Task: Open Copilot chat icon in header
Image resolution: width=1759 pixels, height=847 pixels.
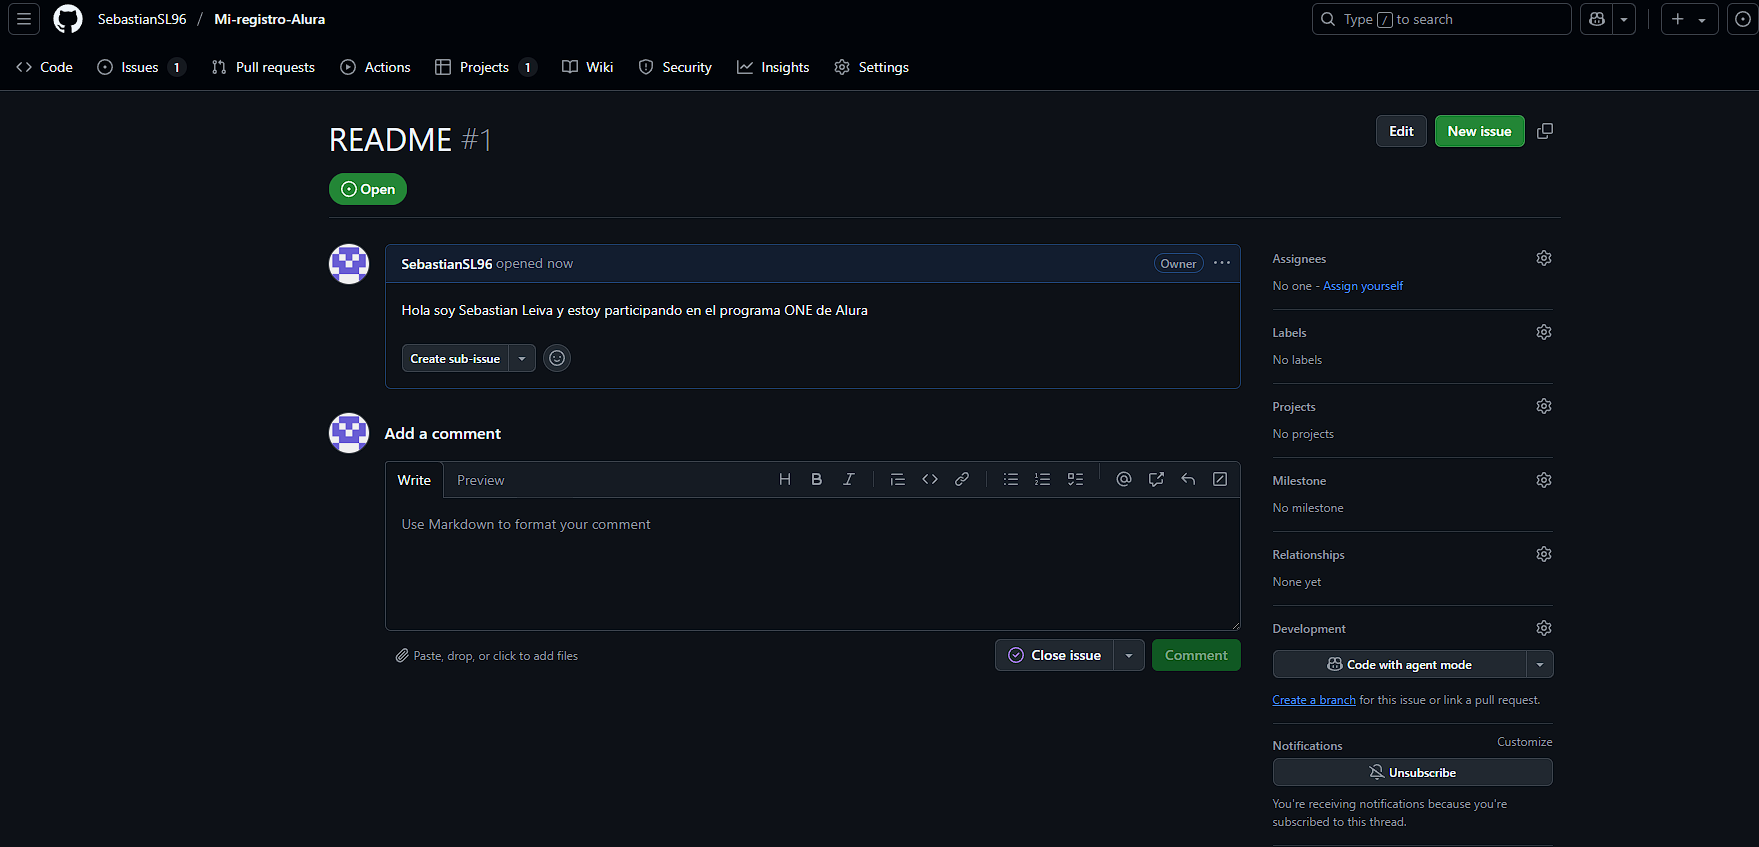Action: tap(1597, 19)
